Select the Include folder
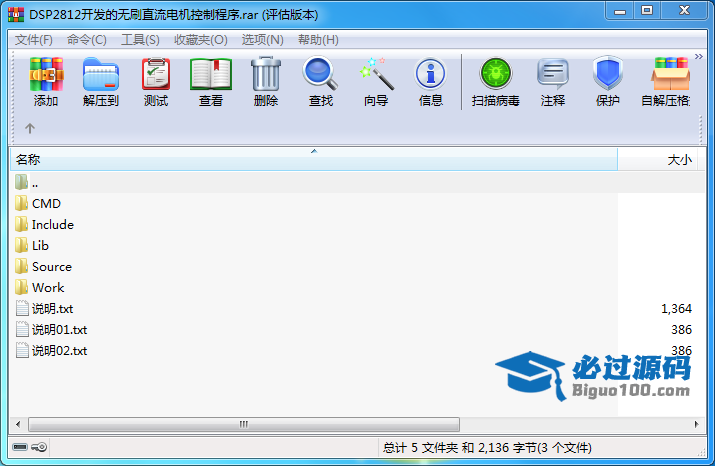 click(44, 224)
